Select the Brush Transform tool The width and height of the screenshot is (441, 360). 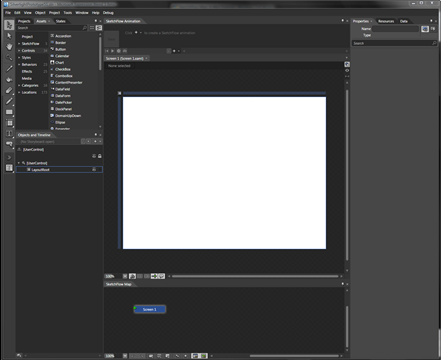click(9, 90)
